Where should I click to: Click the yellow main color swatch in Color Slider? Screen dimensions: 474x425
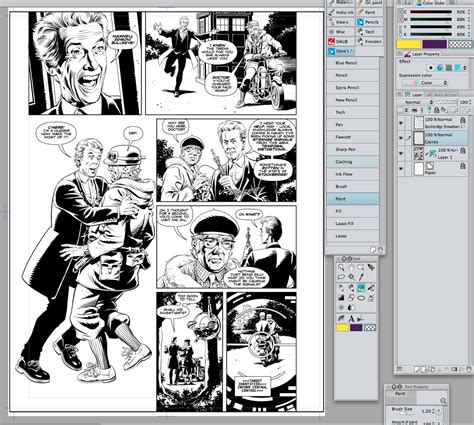408,44
